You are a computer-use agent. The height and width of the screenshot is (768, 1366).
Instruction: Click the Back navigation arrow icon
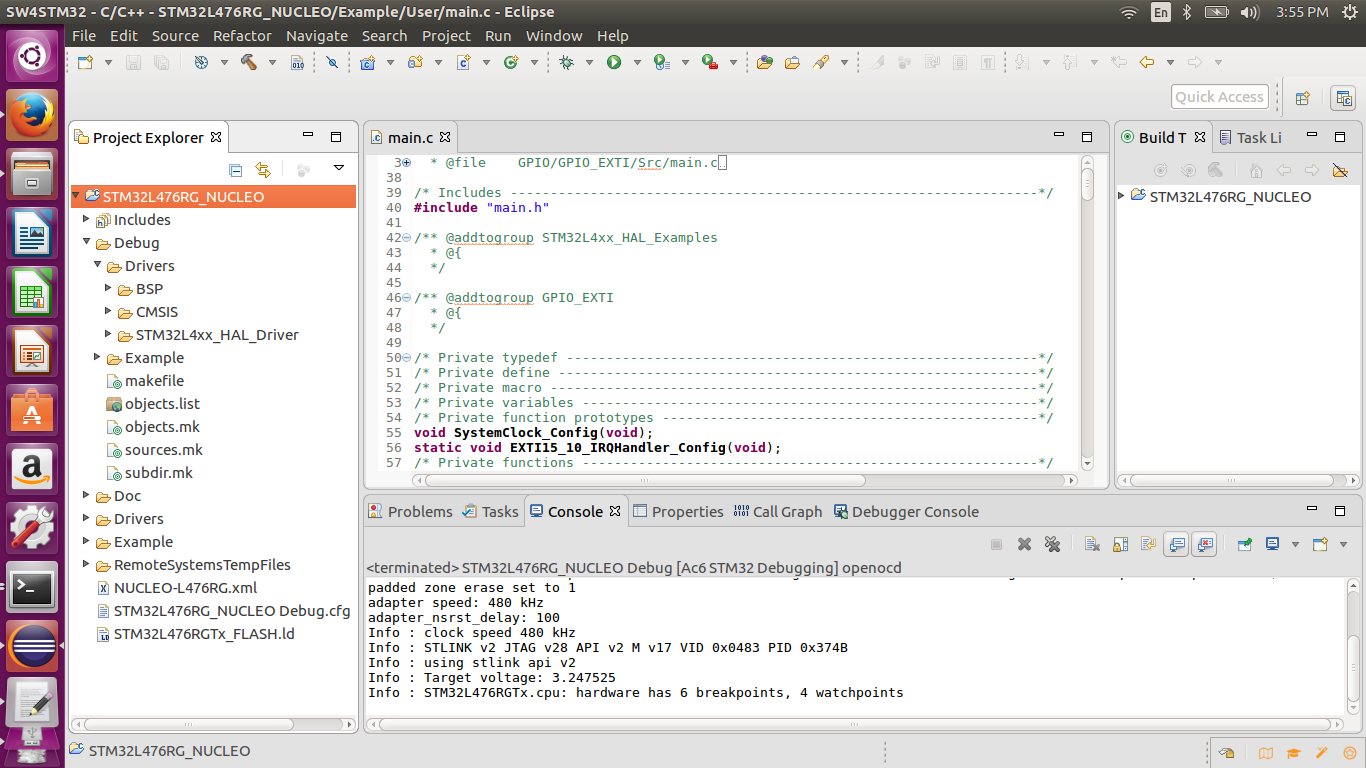click(x=1147, y=62)
